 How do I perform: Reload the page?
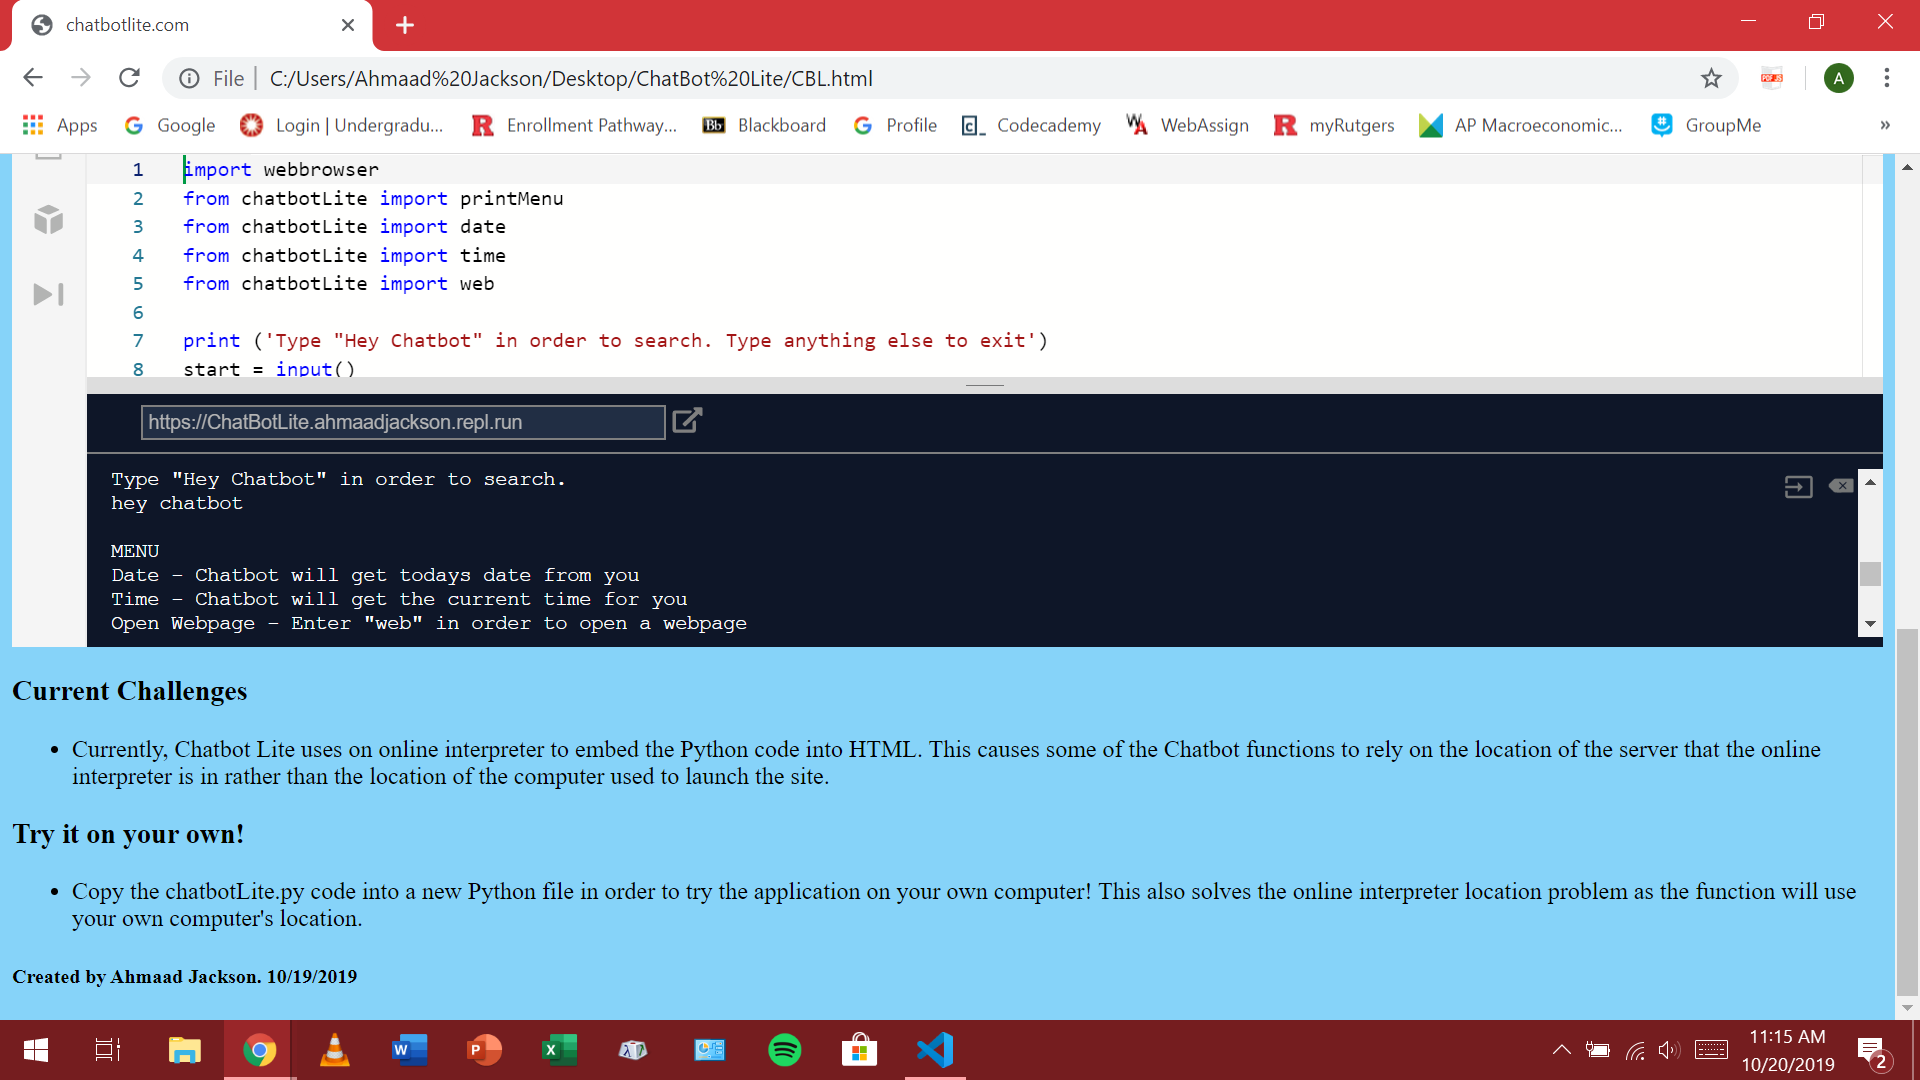pyautogui.click(x=129, y=78)
